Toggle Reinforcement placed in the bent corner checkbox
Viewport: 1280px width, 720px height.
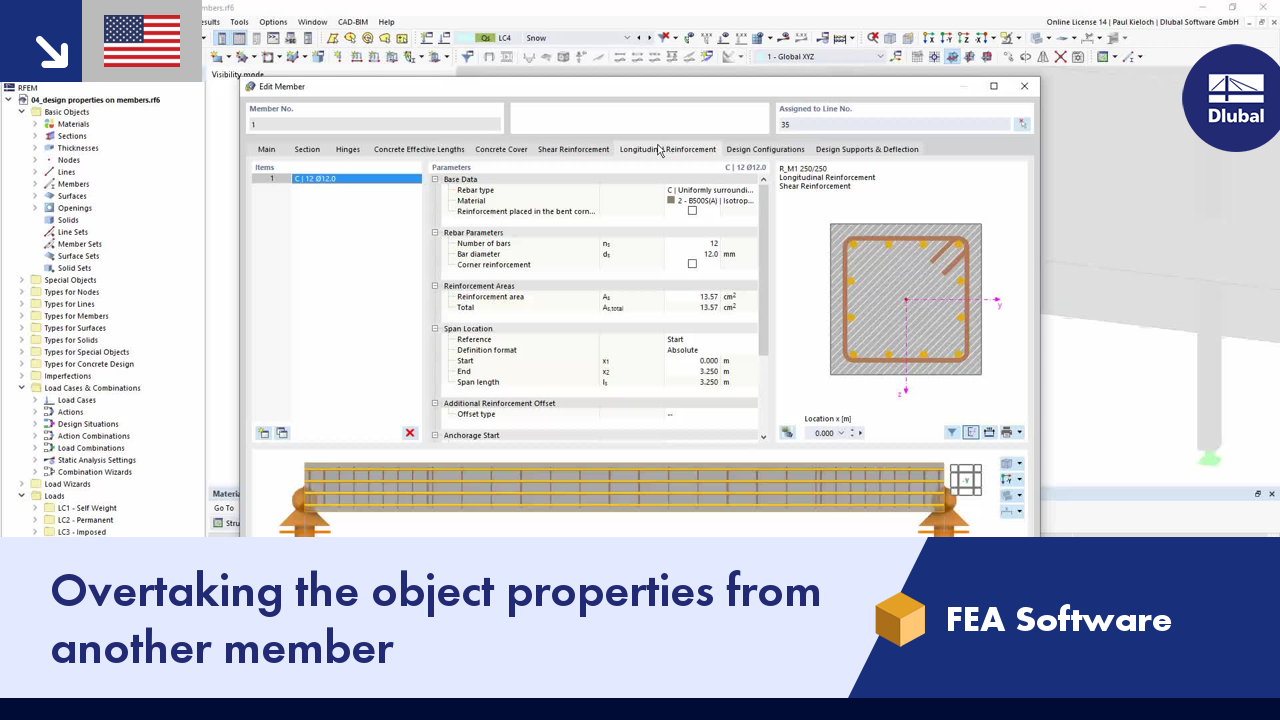[692, 211]
